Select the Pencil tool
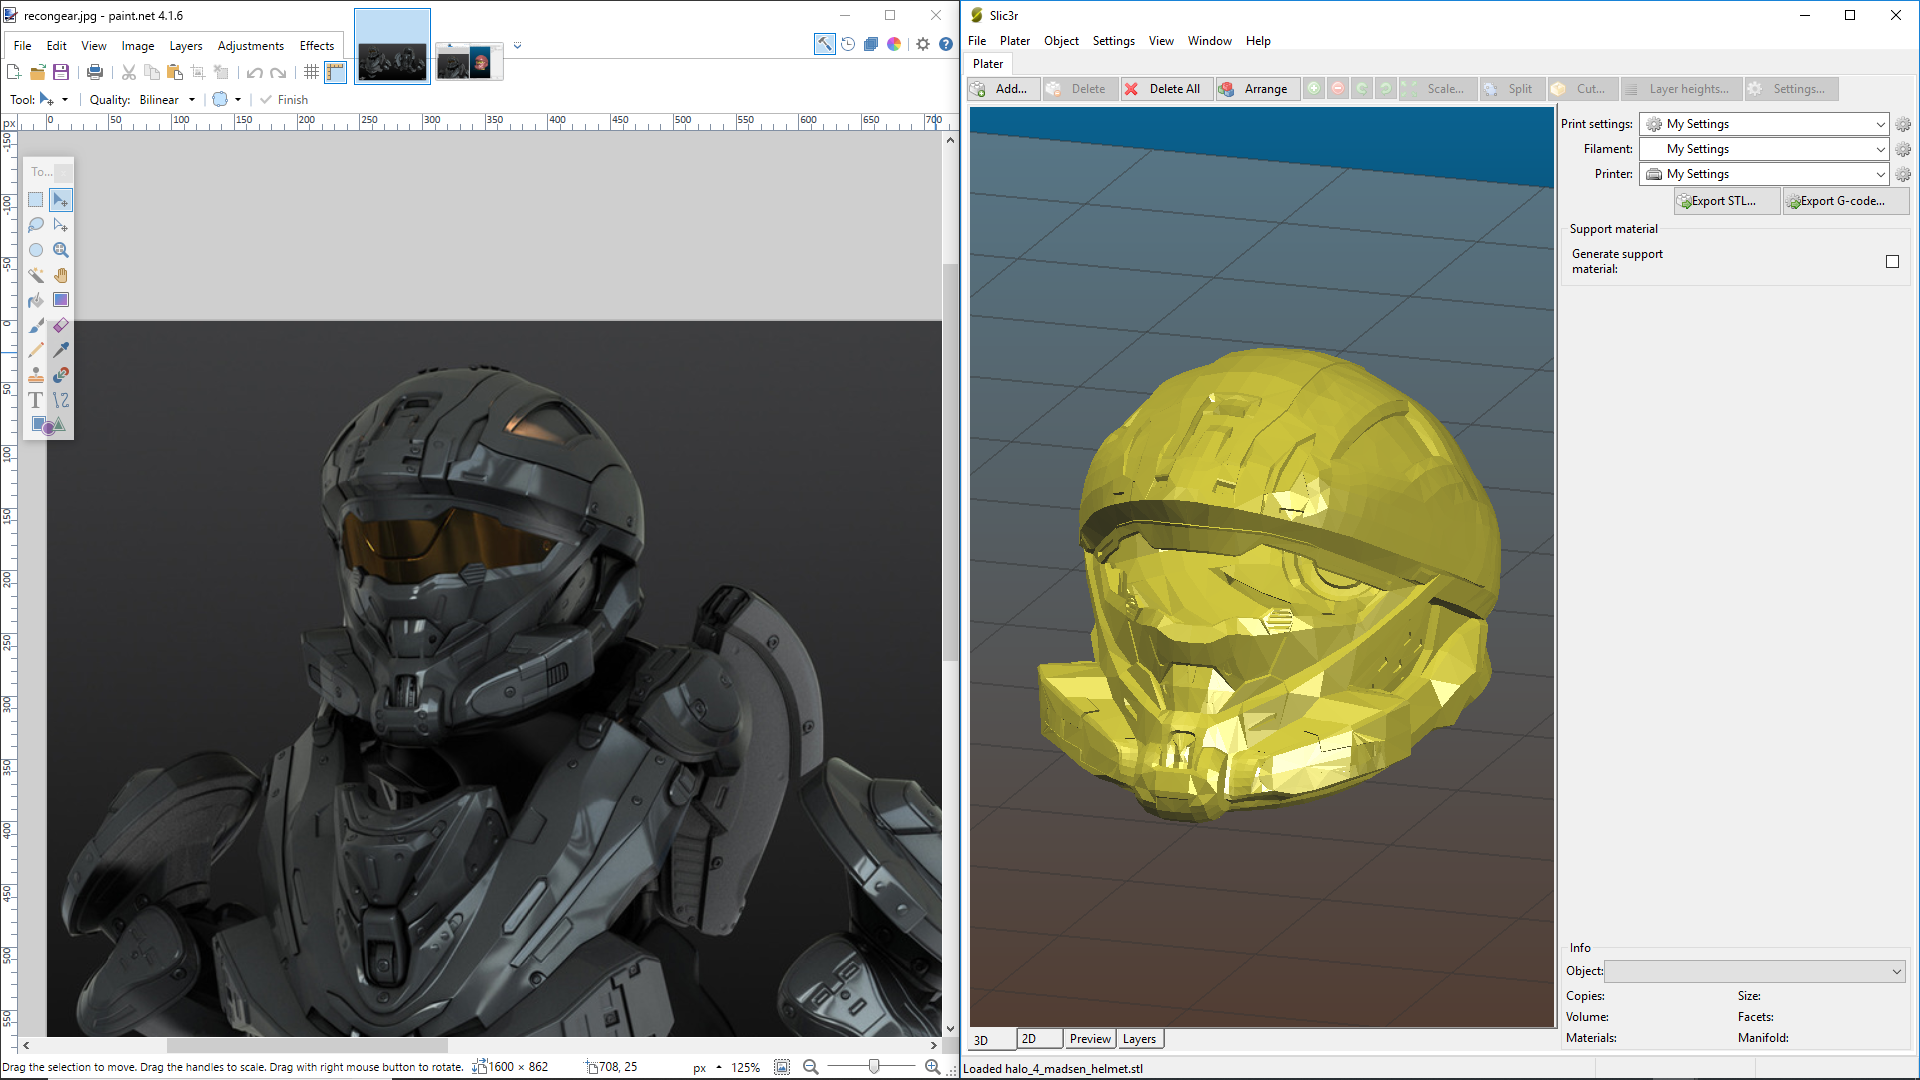1920x1080 pixels. click(x=36, y=350)
